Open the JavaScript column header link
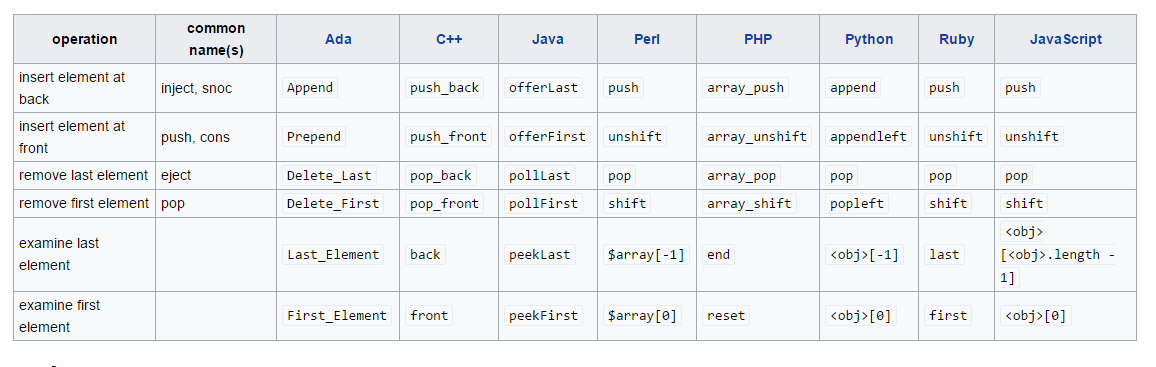1156x367 pixels. [x=1065, y=39]
